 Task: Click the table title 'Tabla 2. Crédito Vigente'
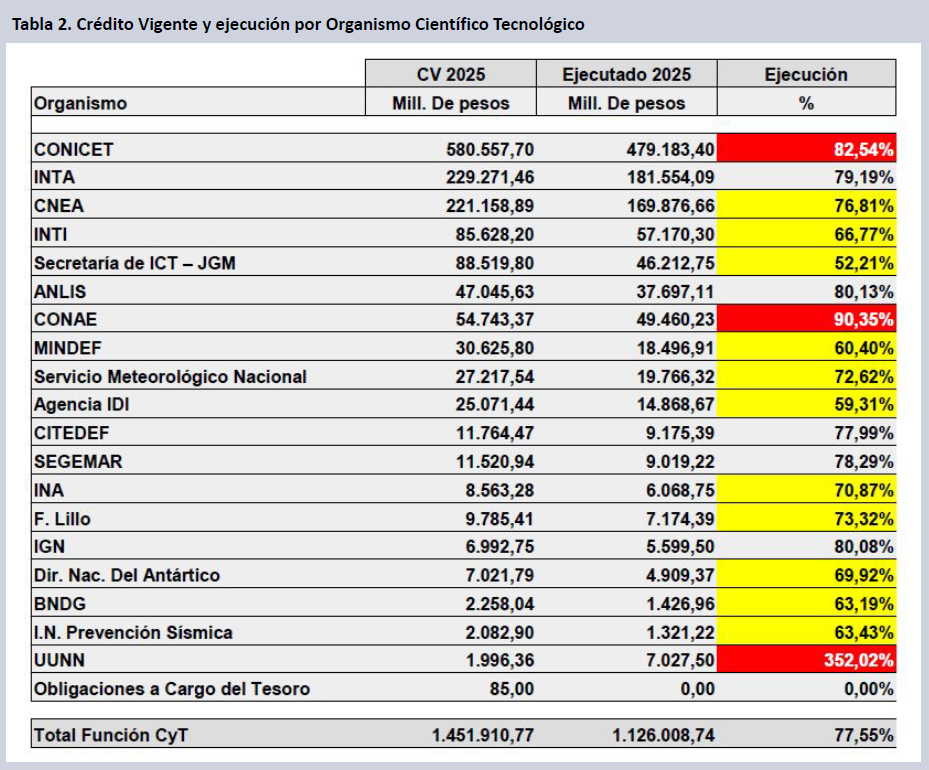coord(298,24)
